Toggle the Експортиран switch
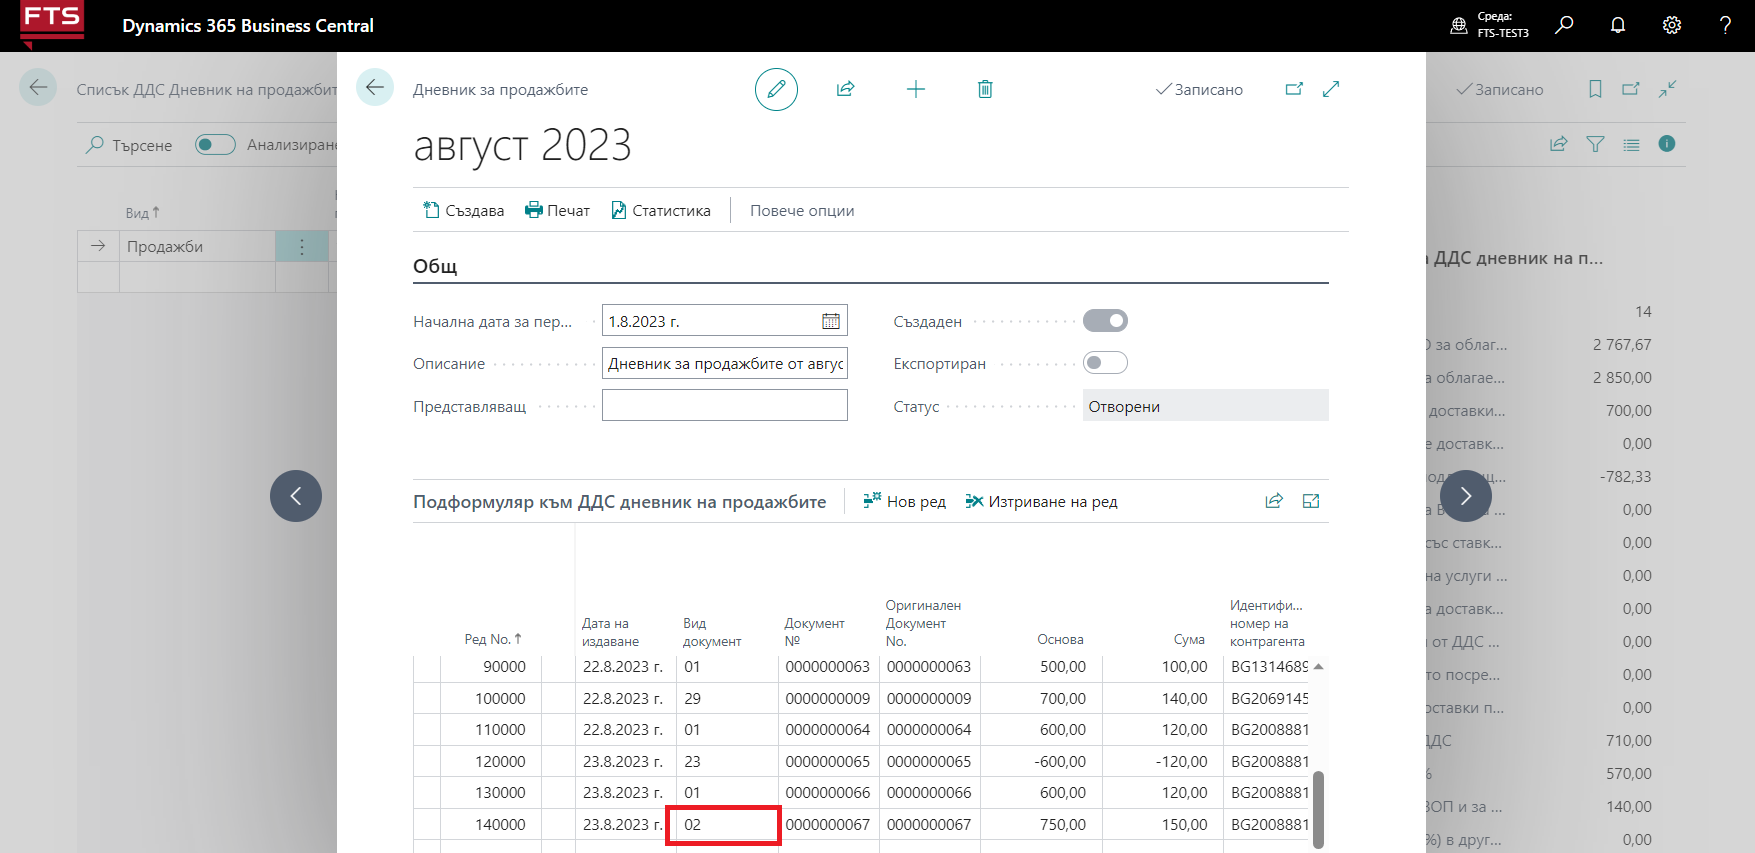The image size is (1755, 853). (1105, 363)
